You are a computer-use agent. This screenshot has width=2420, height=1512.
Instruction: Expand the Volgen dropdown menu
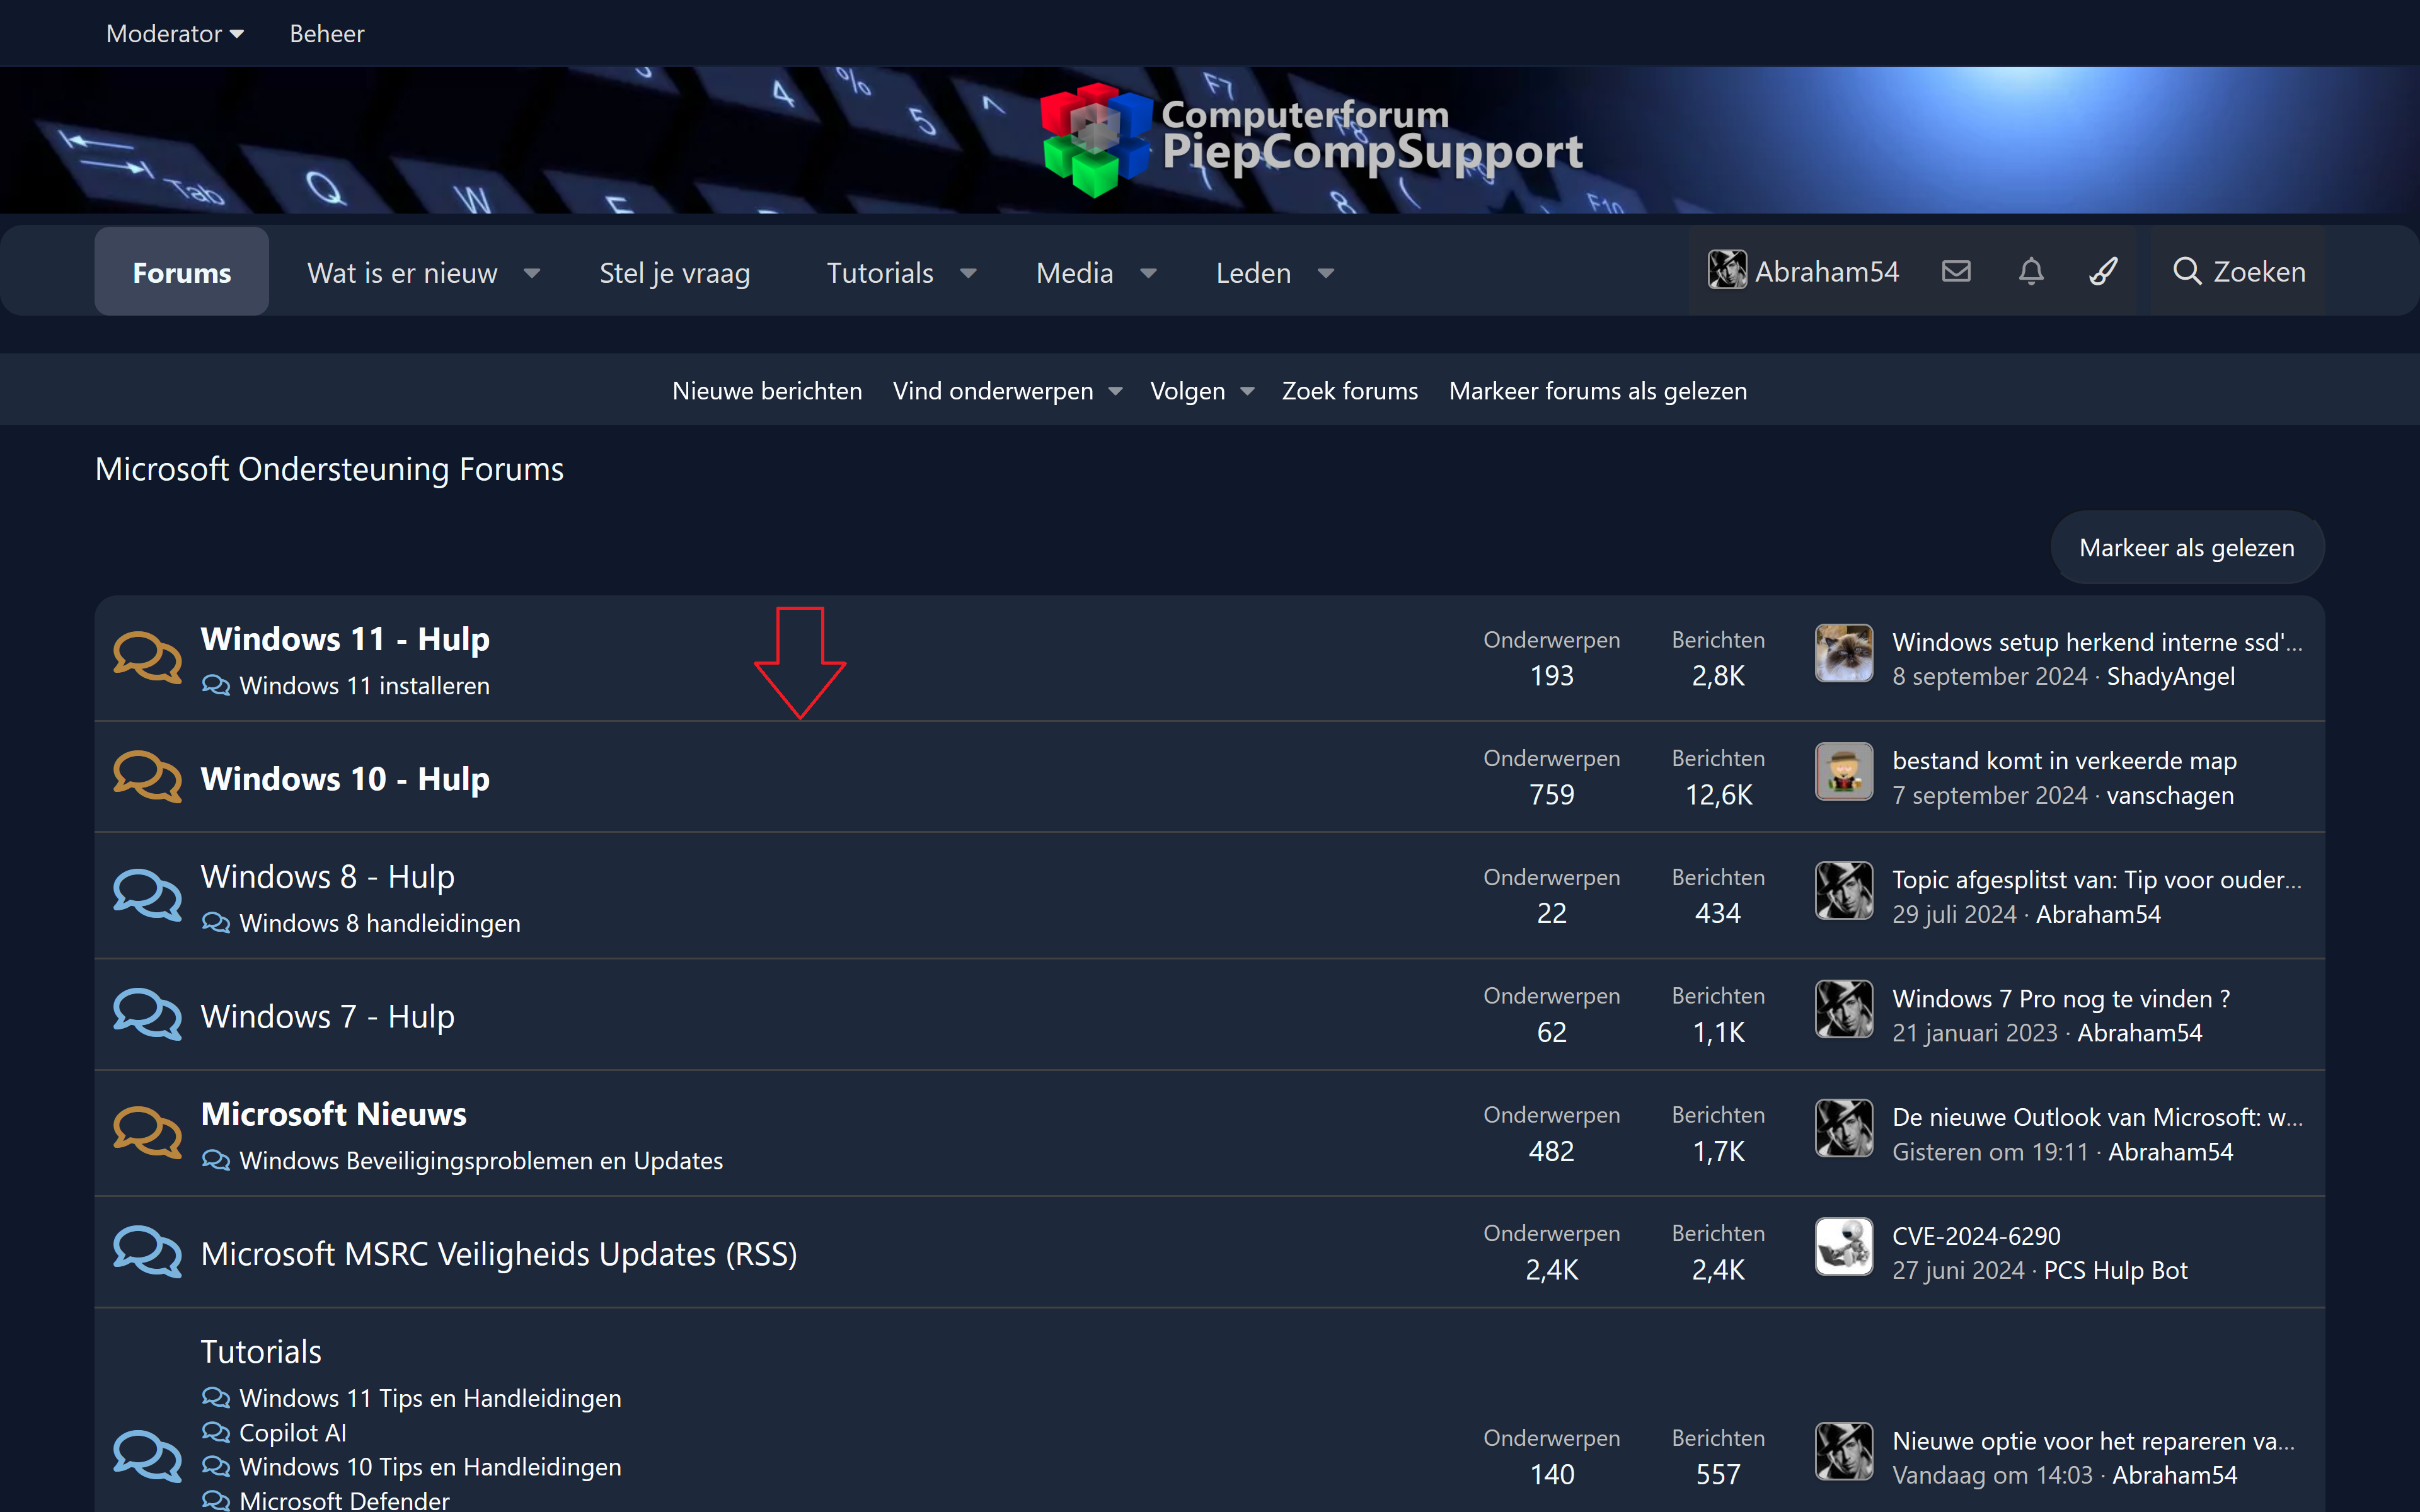[1247, 391]
